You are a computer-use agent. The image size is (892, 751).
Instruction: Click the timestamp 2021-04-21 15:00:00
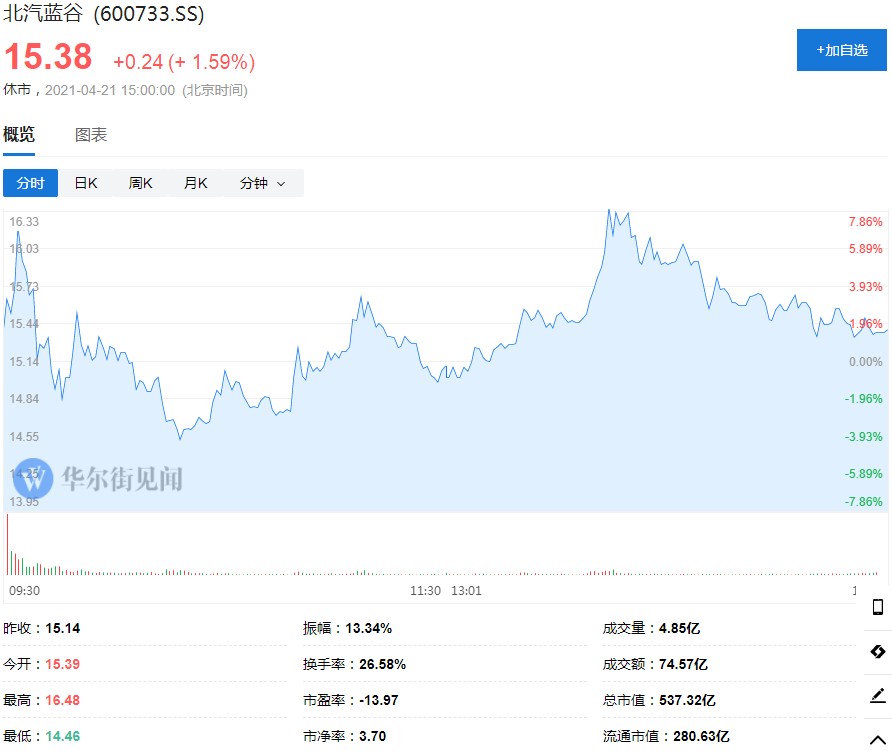tap(110, 90)
